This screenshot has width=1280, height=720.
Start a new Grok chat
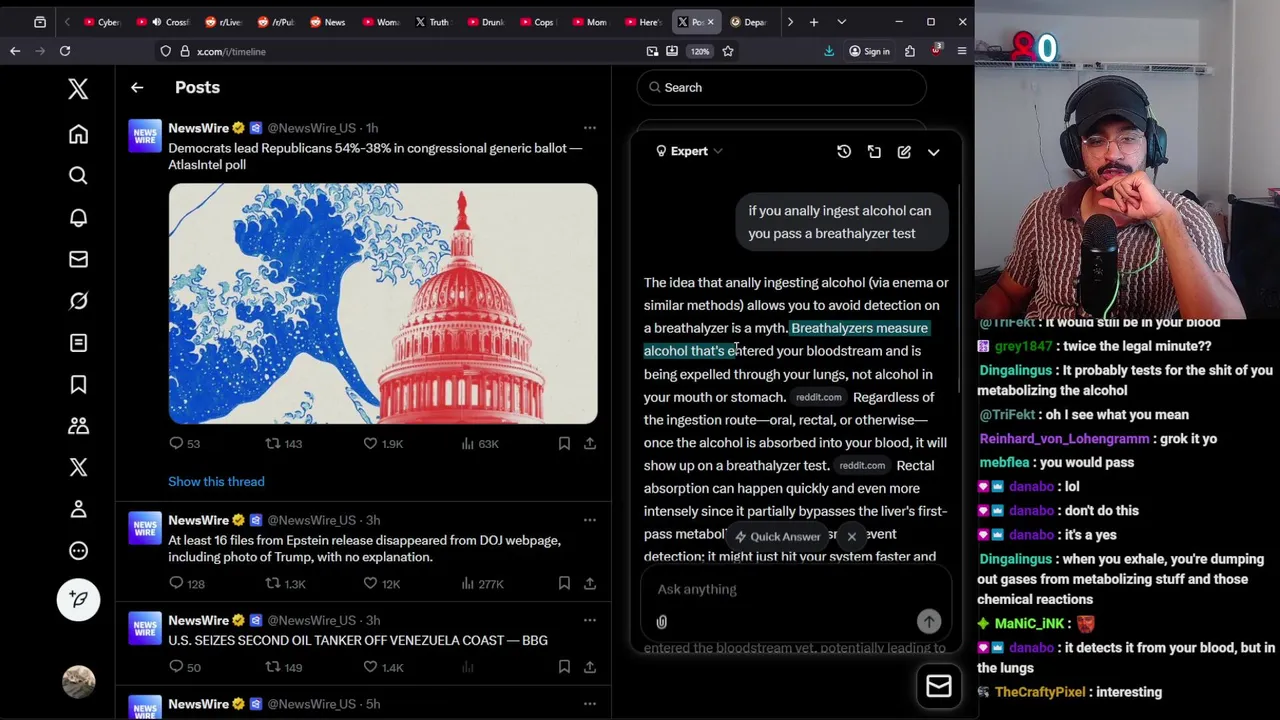tap(904, 151)
